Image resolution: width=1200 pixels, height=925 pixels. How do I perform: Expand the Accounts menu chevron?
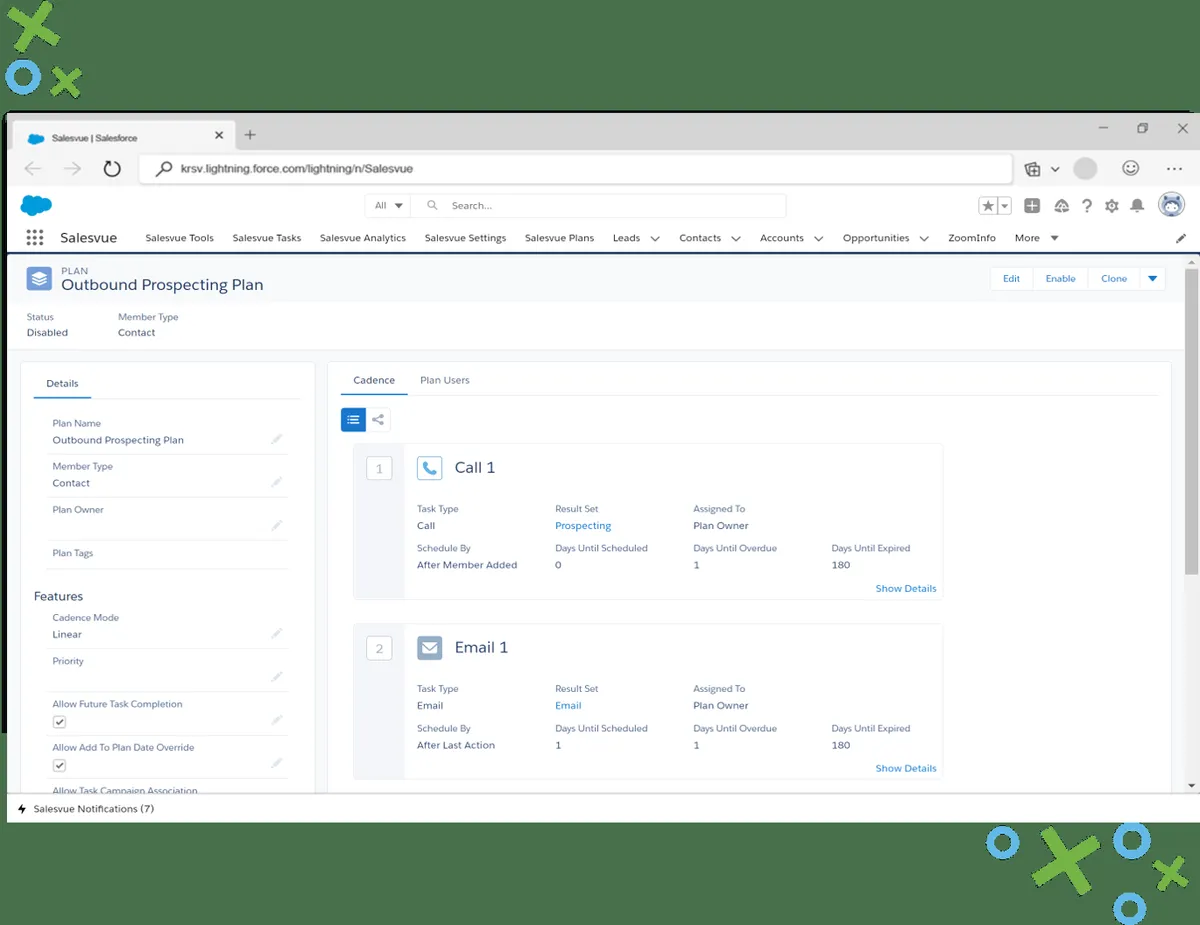[x=818, y=238]
